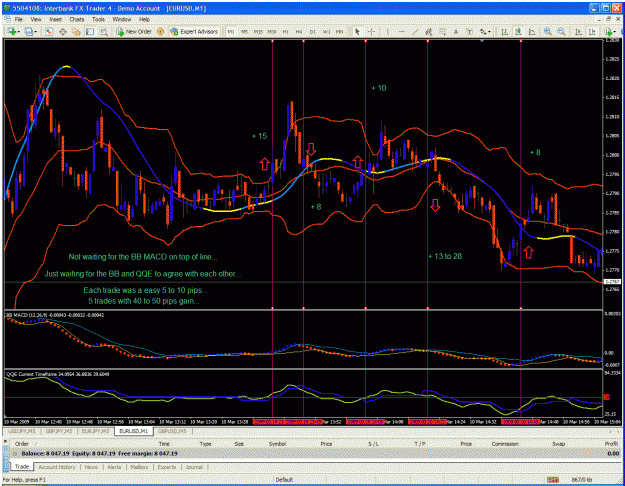This screenshot has width=625, height=486.
Task: Close the Terminal panel with X
Action: coord(5,441)
